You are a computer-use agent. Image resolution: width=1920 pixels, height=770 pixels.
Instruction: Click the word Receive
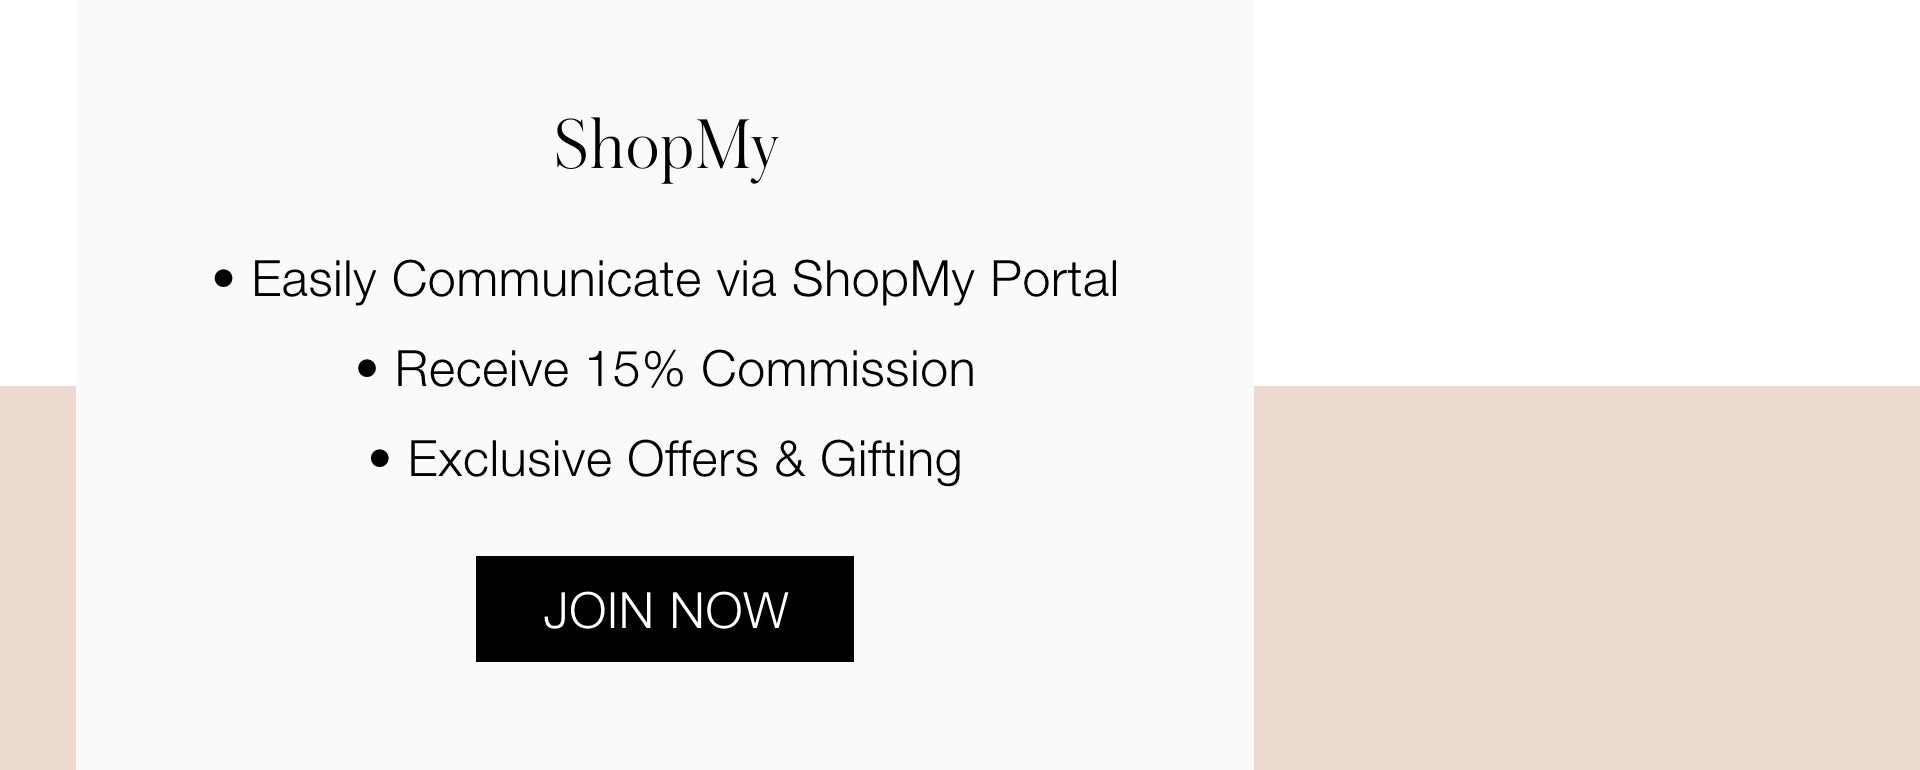click(481, 369)
